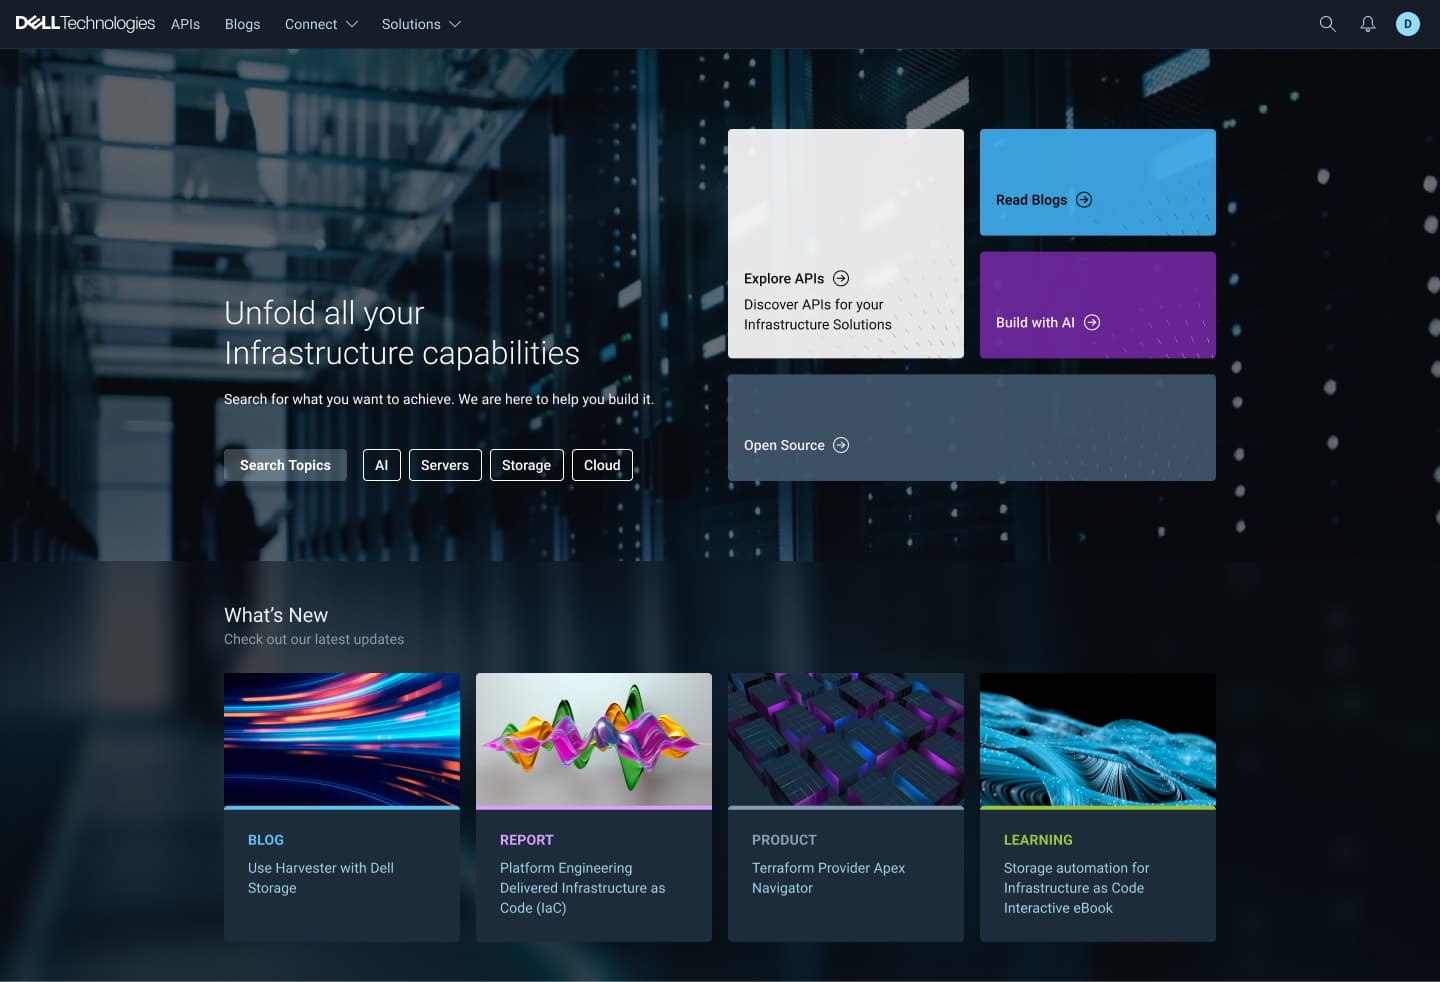The width and height of the screenshot is (1440, 982).
Task: Click the "Search for what you want" text
Action: pos(438,399)
